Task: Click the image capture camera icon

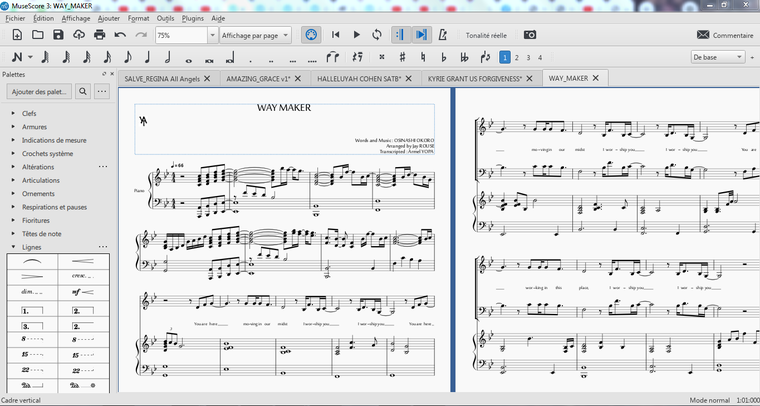Action: click(x=529, y=35)
